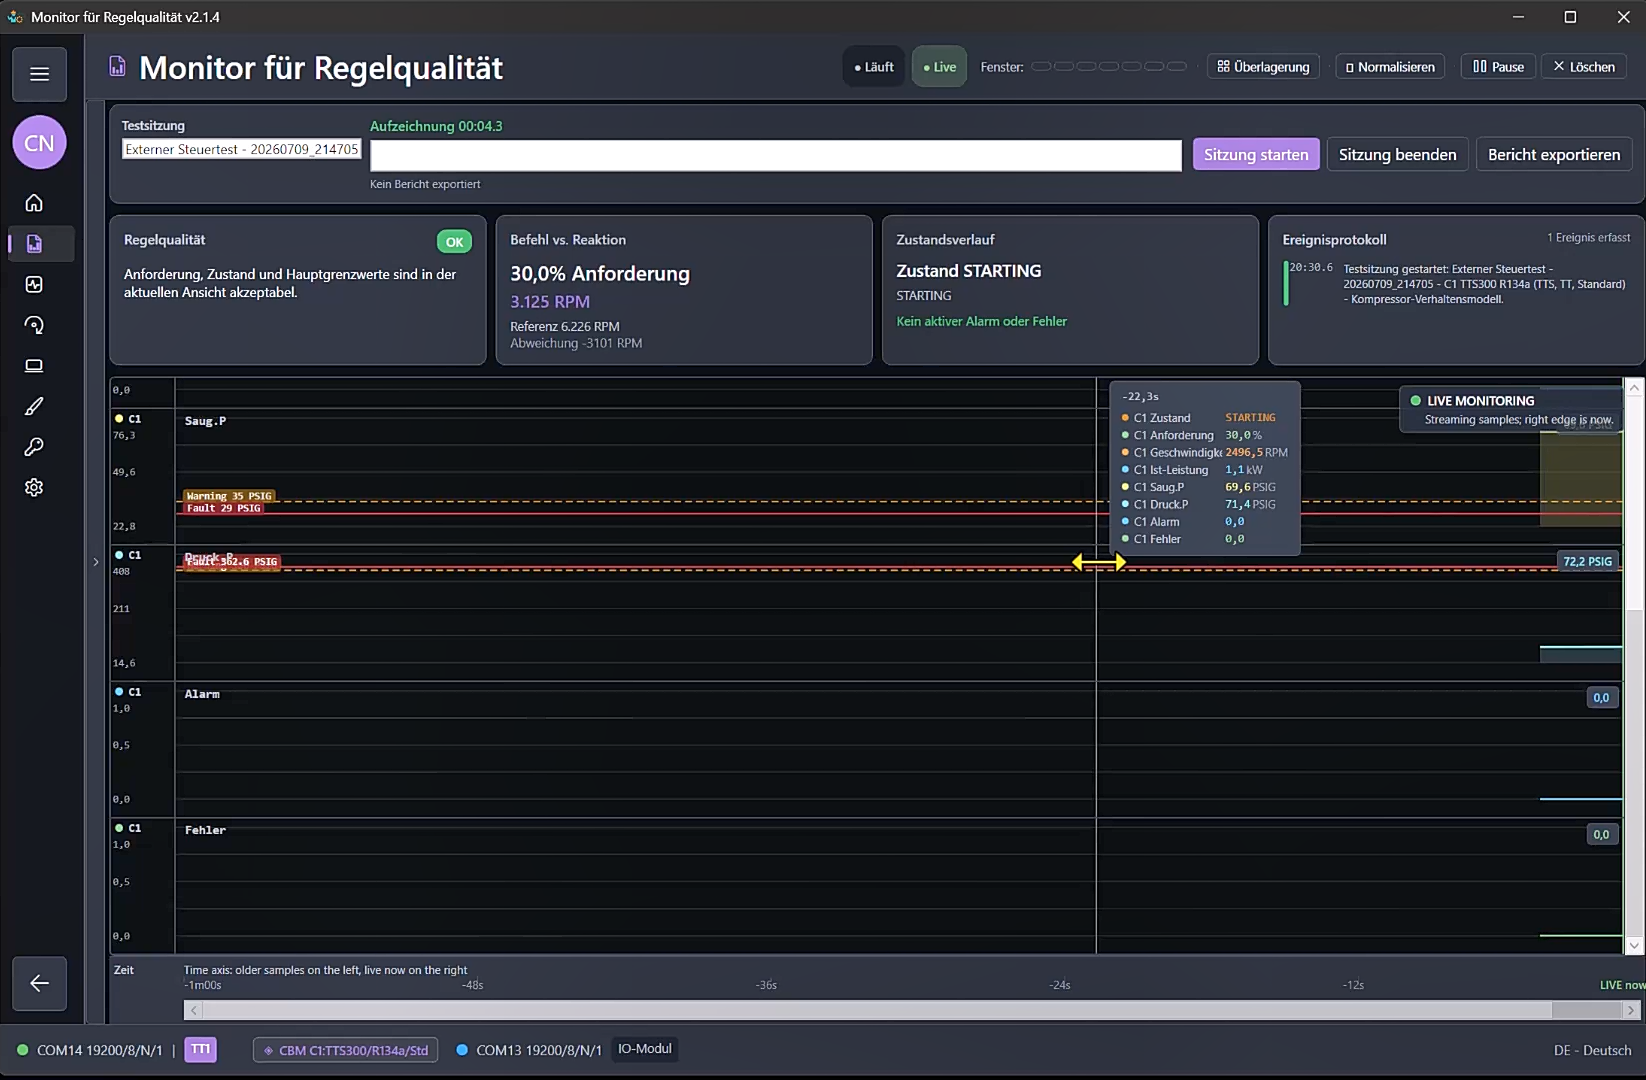1646x1080 pixels.
Task: Click Sitzung starten
Action: (1256, 154)
